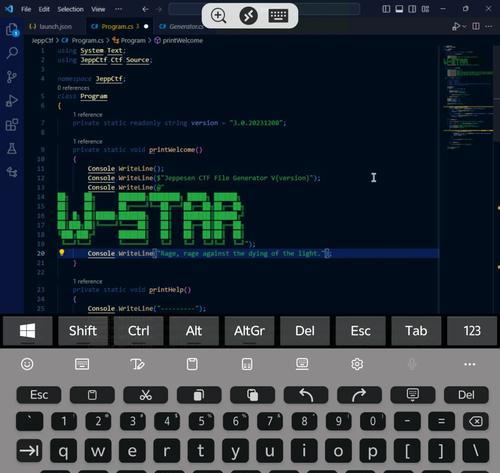Open floating keyboard icon in toolbar
The height and width of the screenshot is (473, 500).
click(302, 364)
